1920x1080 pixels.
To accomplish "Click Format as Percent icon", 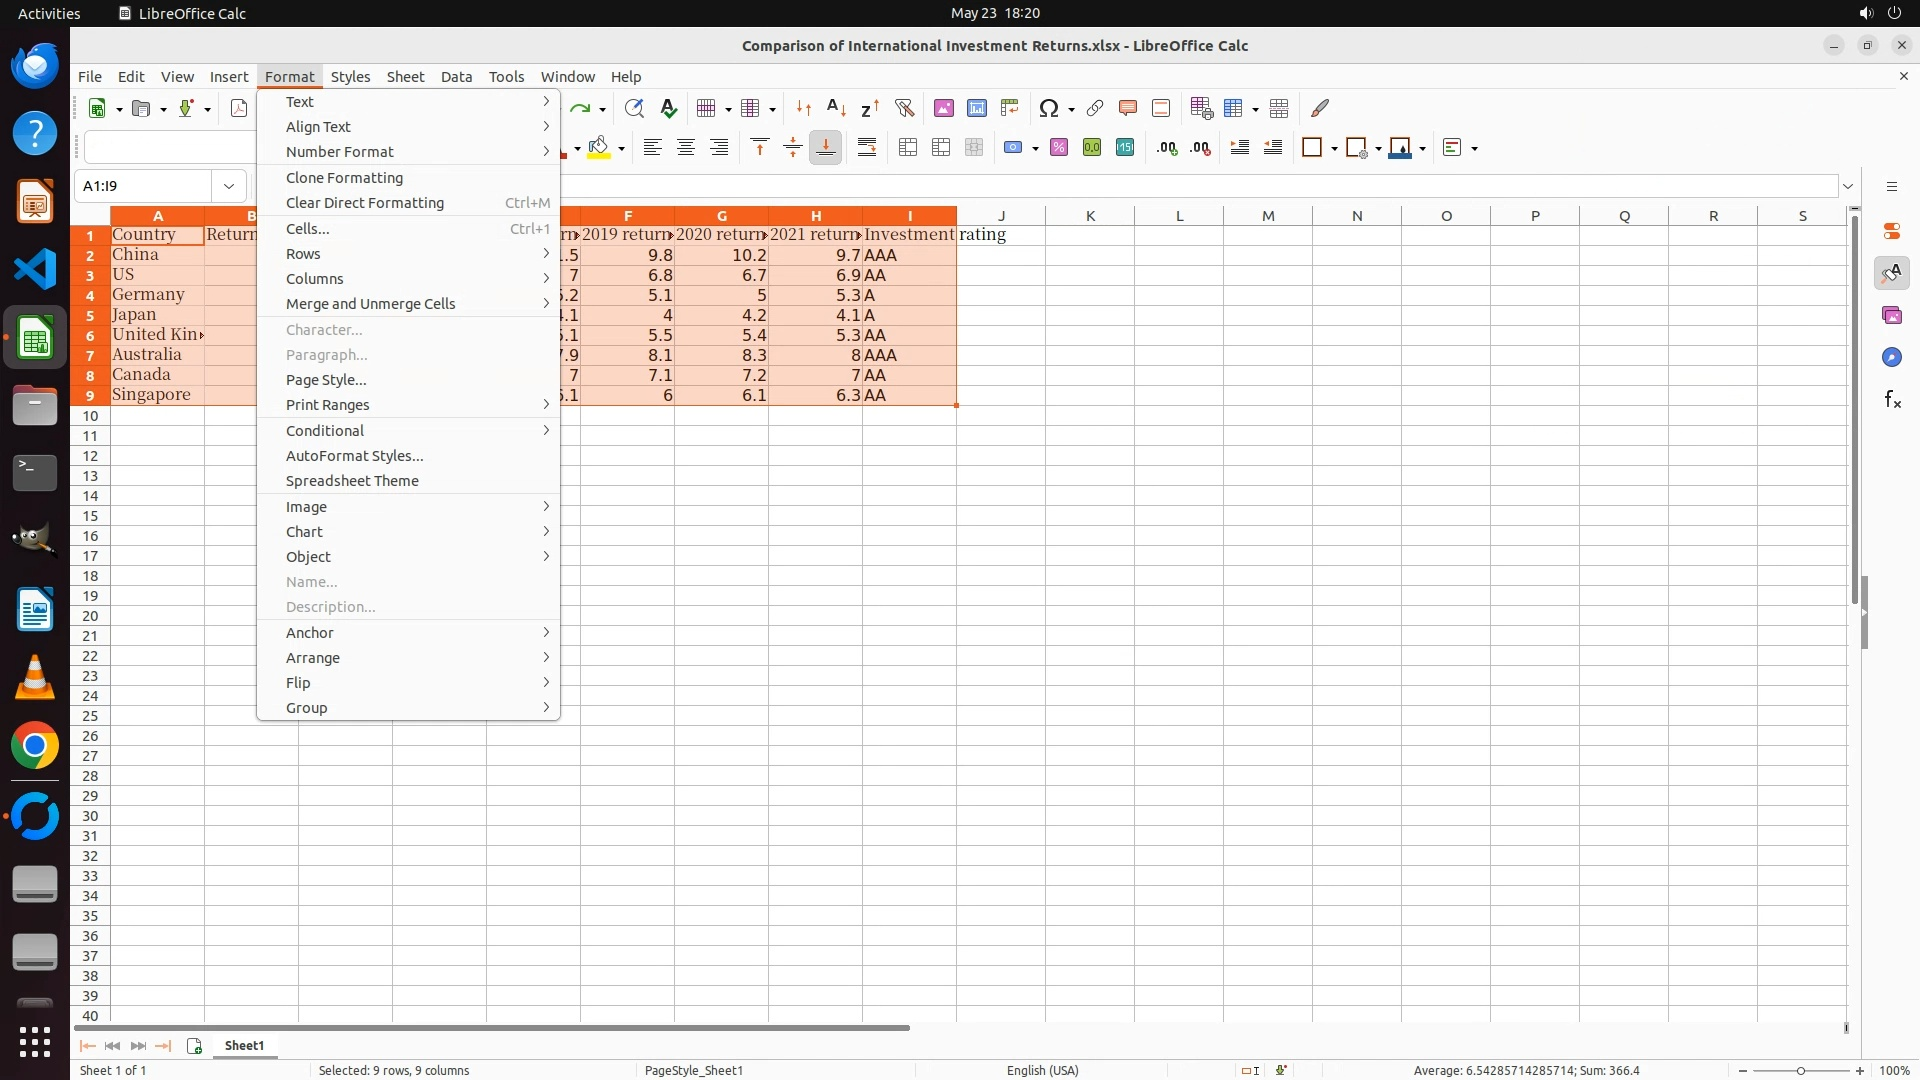I will pyautogui.click(x=1059, y=148).
